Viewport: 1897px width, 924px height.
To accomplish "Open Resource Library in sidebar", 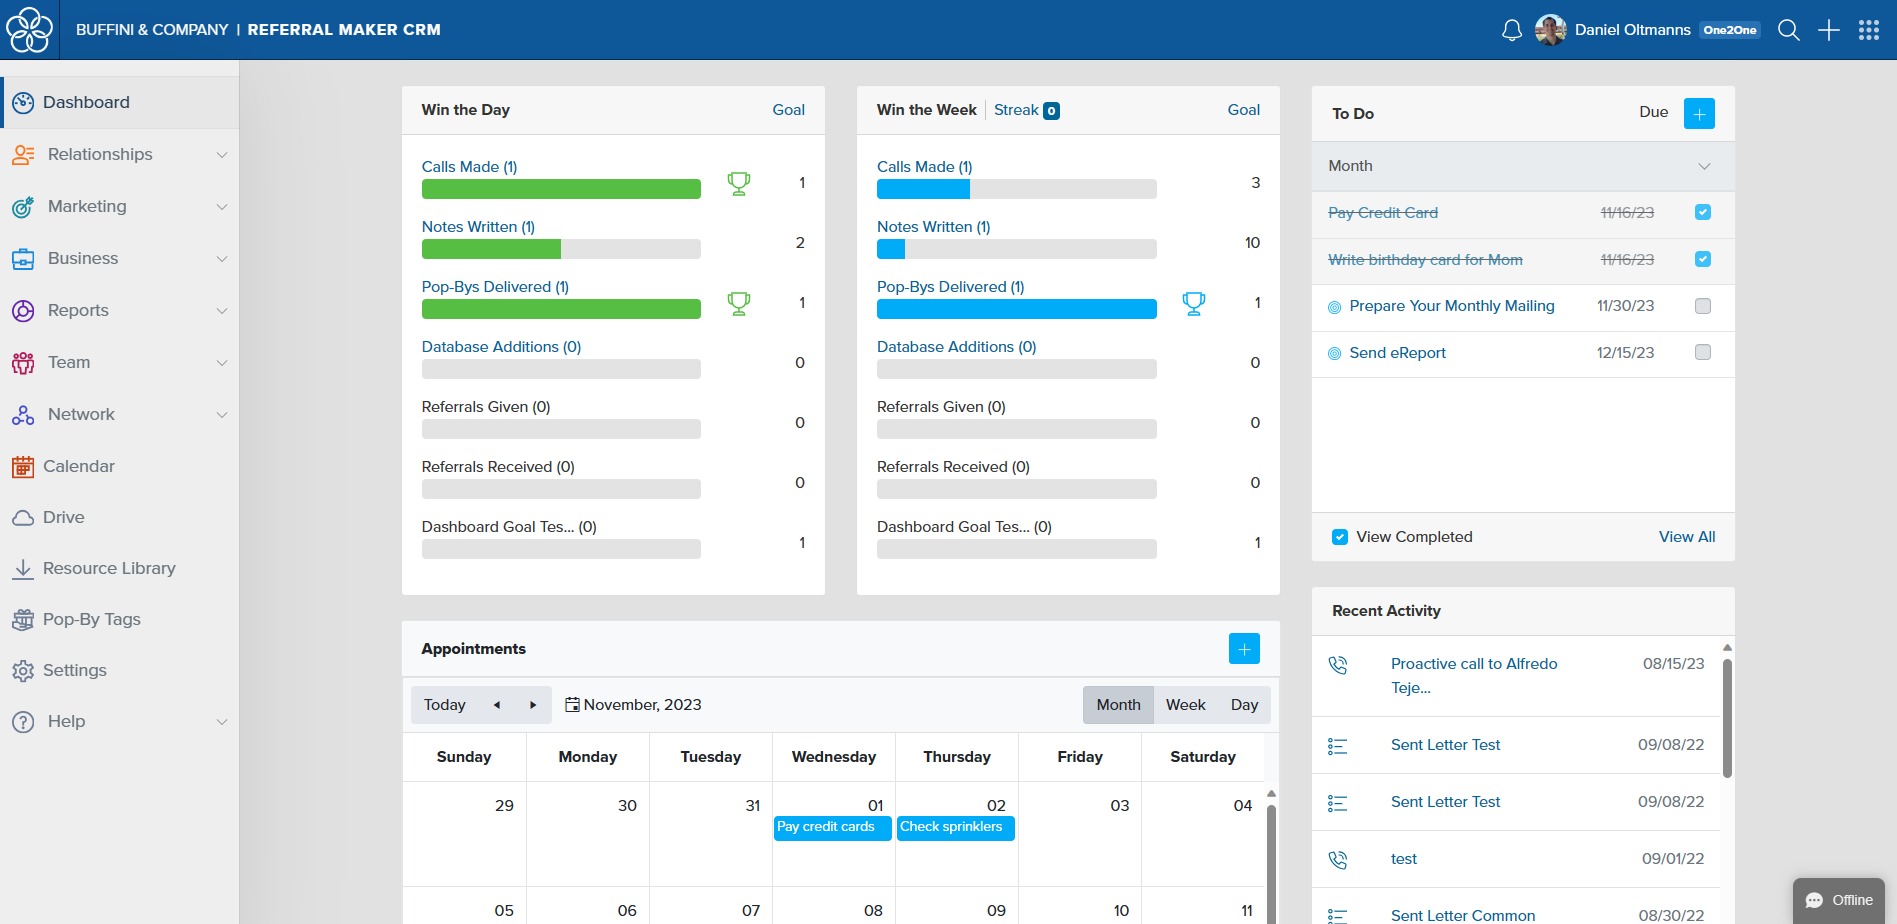I will [x=109, y=568].
